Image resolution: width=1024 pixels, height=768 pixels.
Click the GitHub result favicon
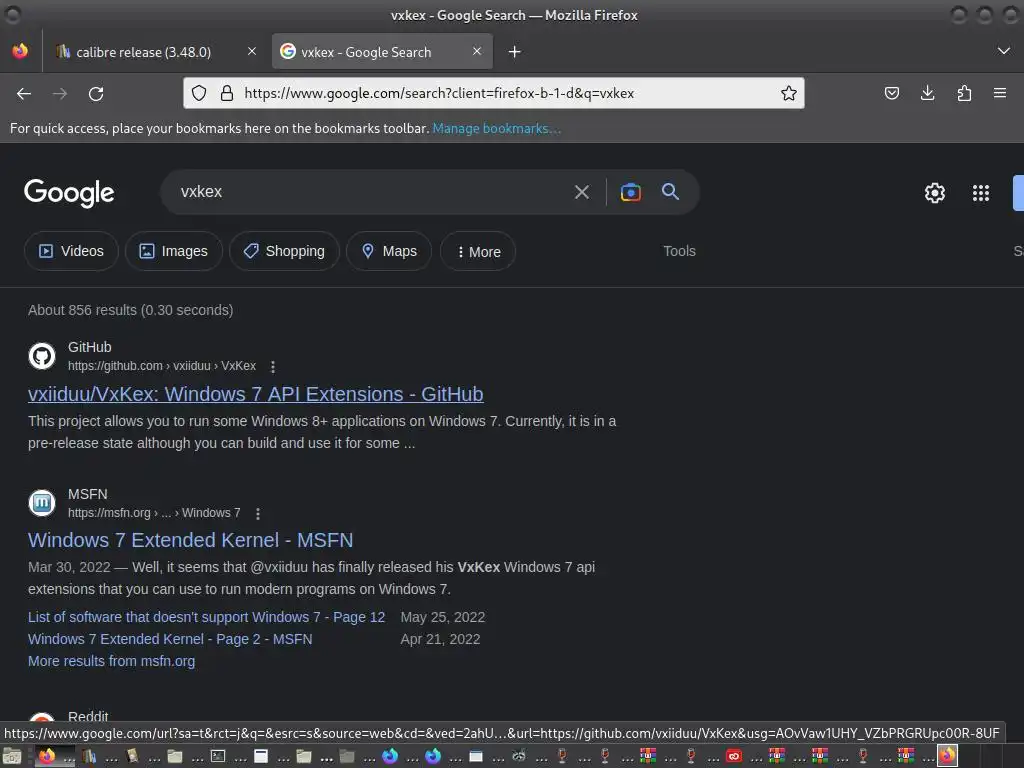tap(42, 356)
